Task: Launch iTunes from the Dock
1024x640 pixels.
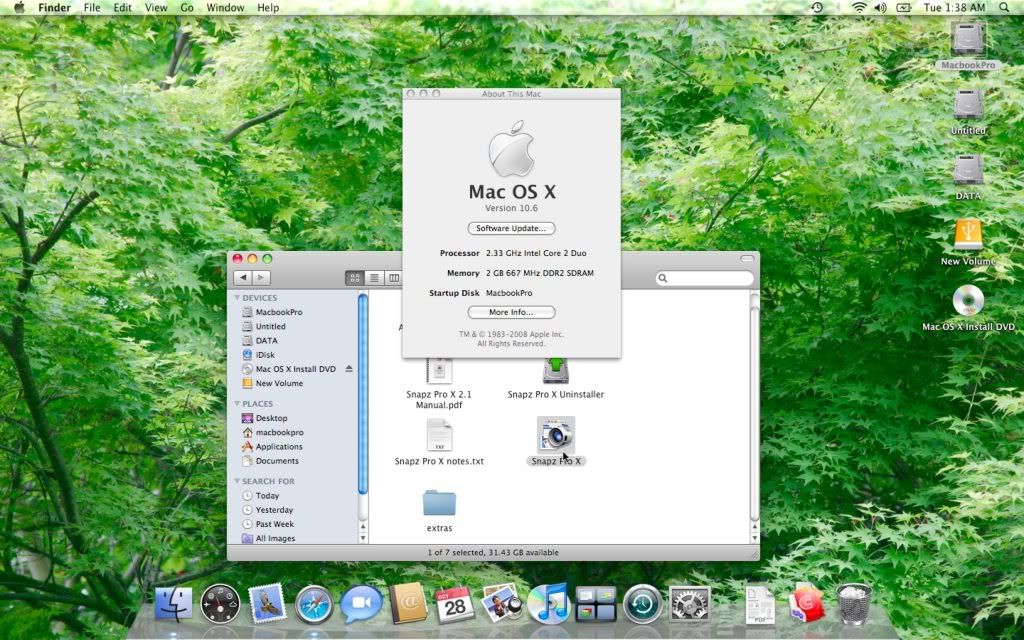Action: 548,604
